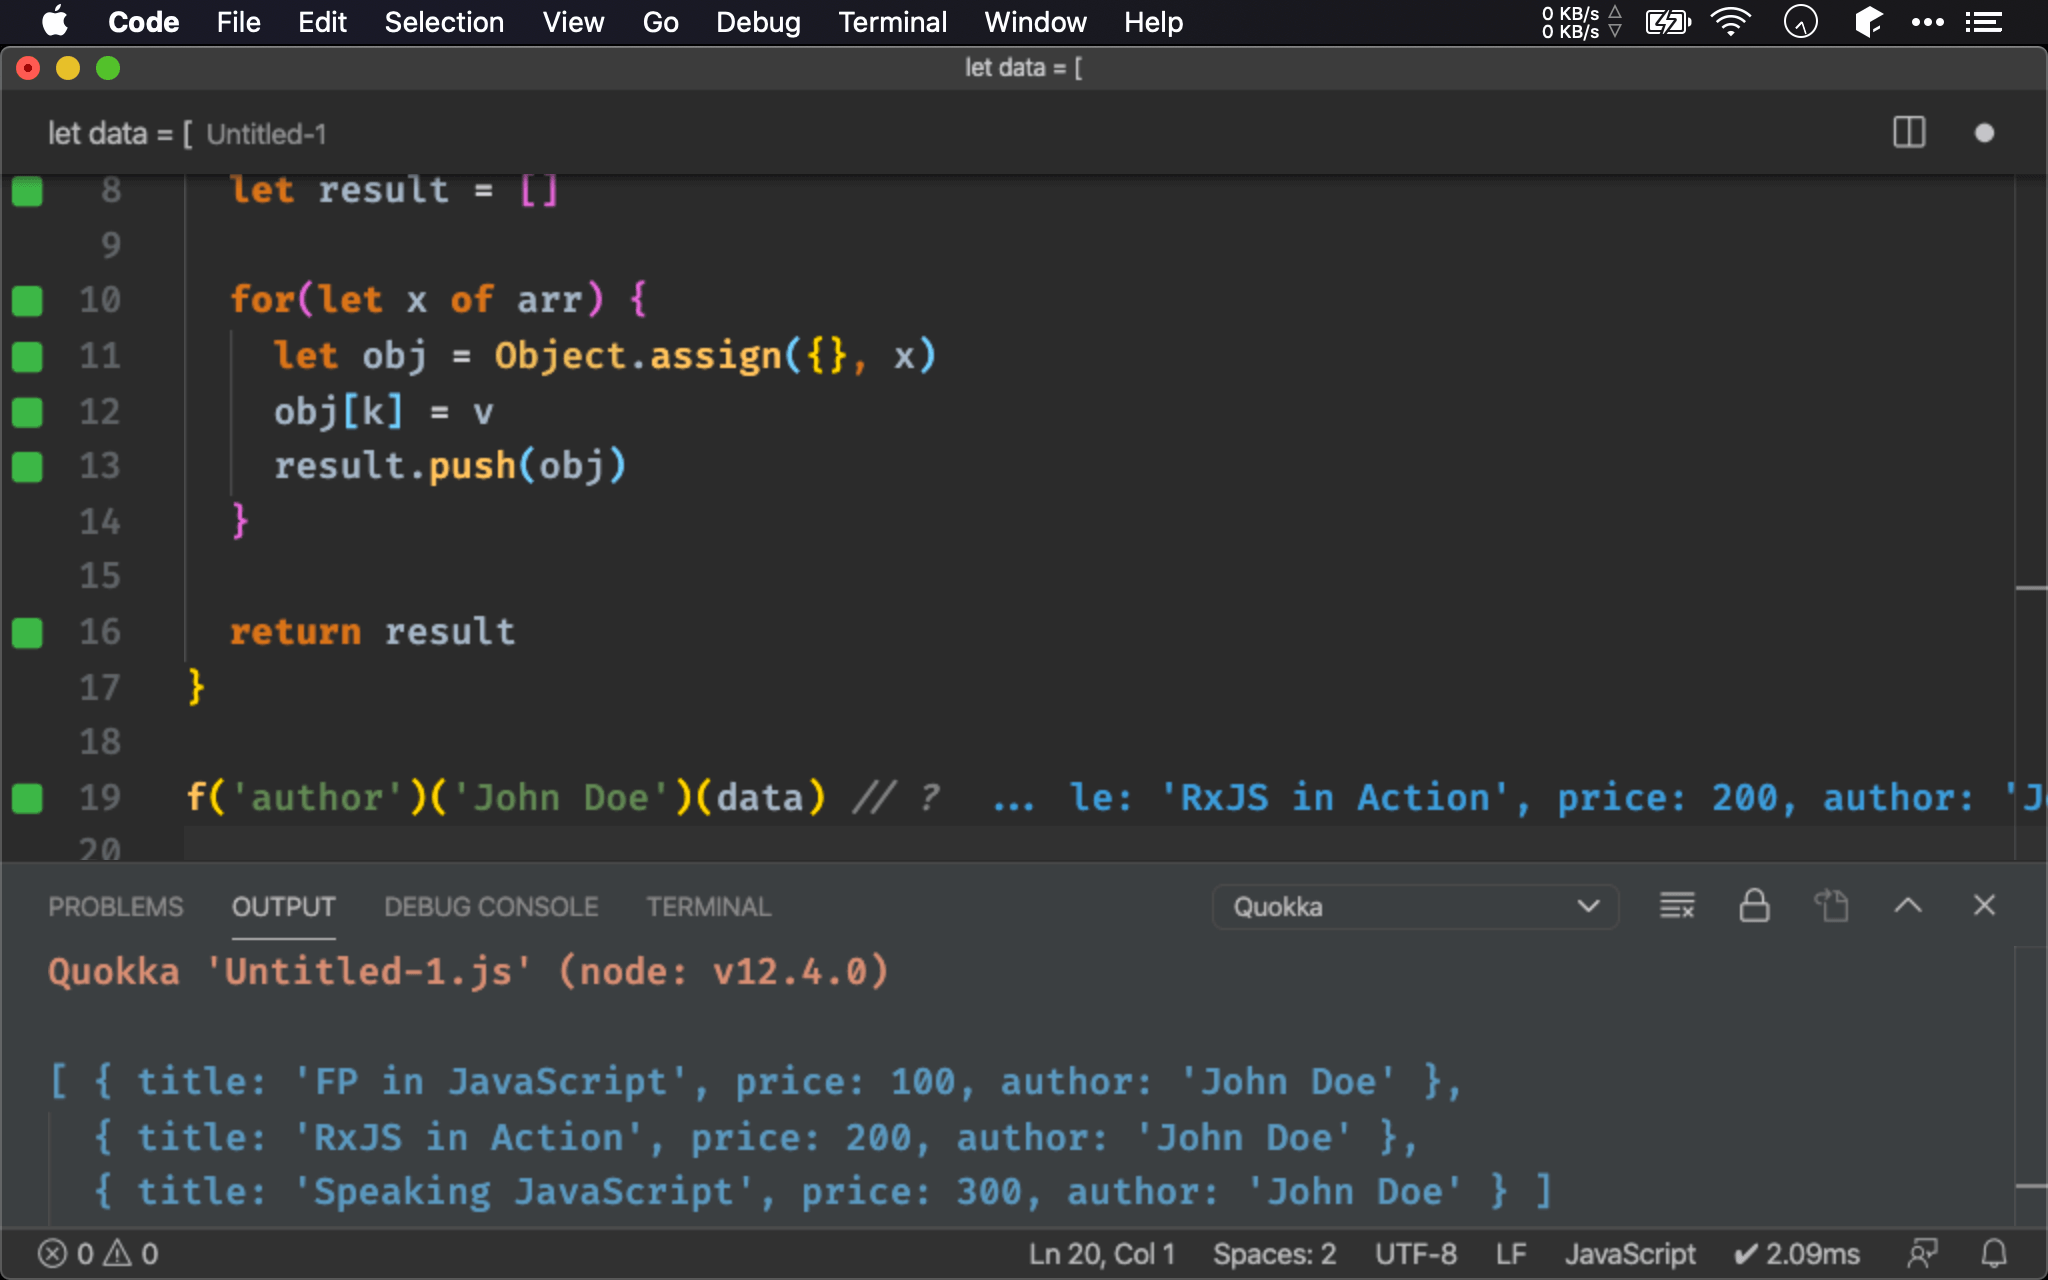Switch to the PROBLEMS panel tab

(x=116, y=907)
